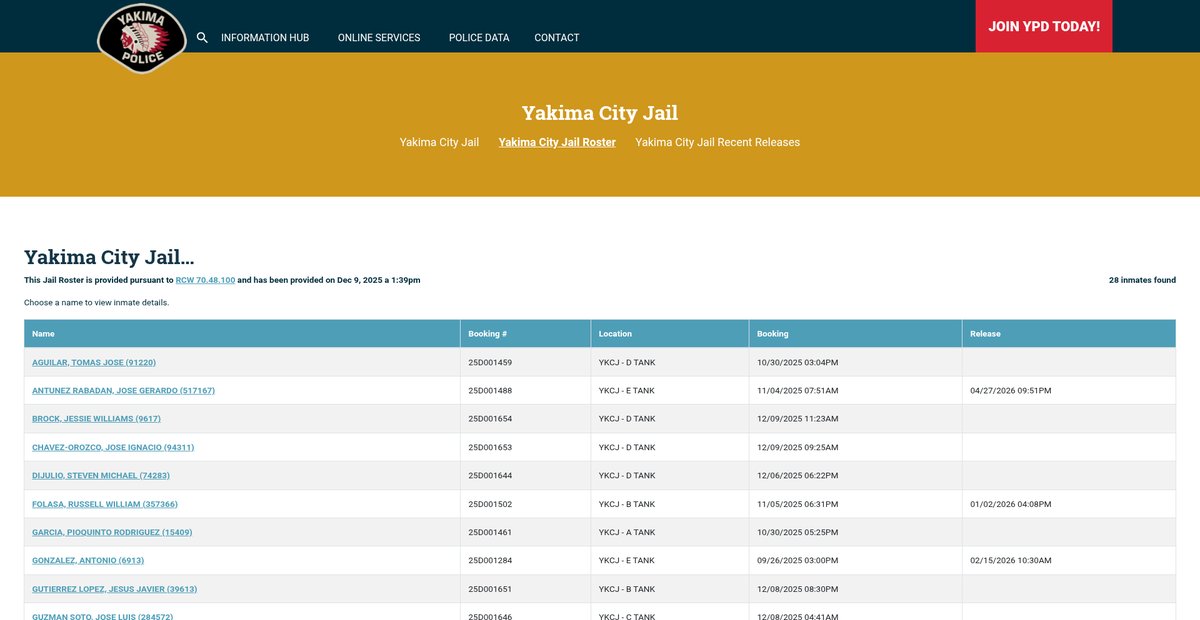Click booking number 25D001644
Screen dimensions: 1200x620
click(x=490, y=476)
